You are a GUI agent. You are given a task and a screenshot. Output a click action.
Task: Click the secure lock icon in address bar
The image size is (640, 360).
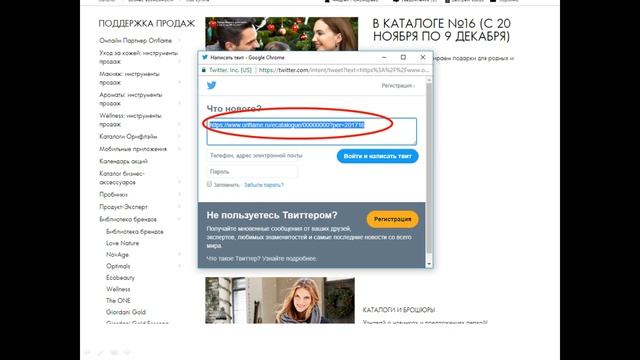(204, 70)
